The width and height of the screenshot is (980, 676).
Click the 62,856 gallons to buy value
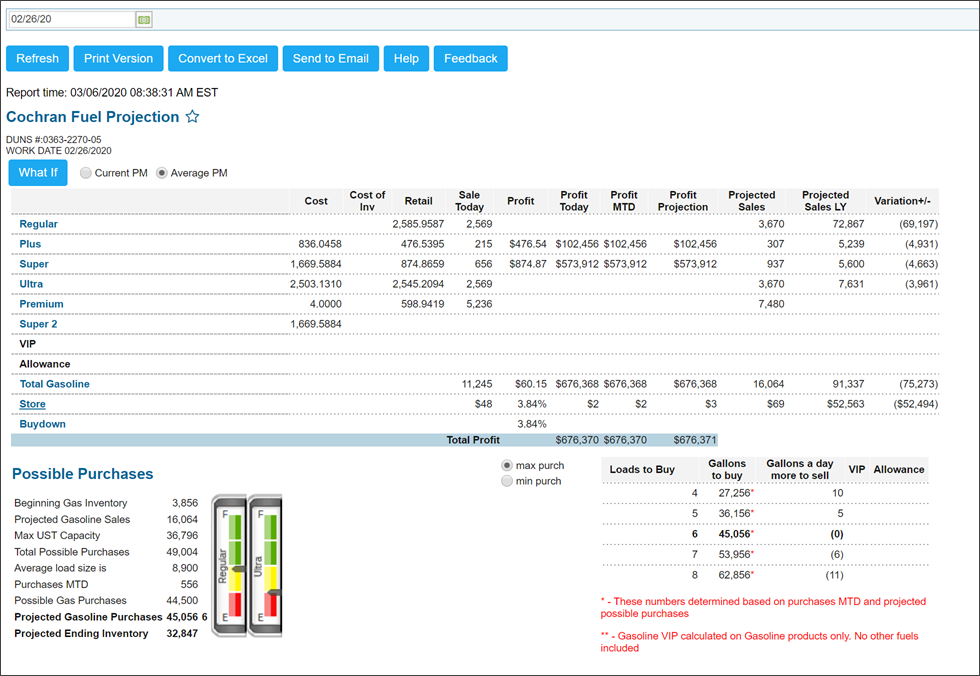pos(734,575)
